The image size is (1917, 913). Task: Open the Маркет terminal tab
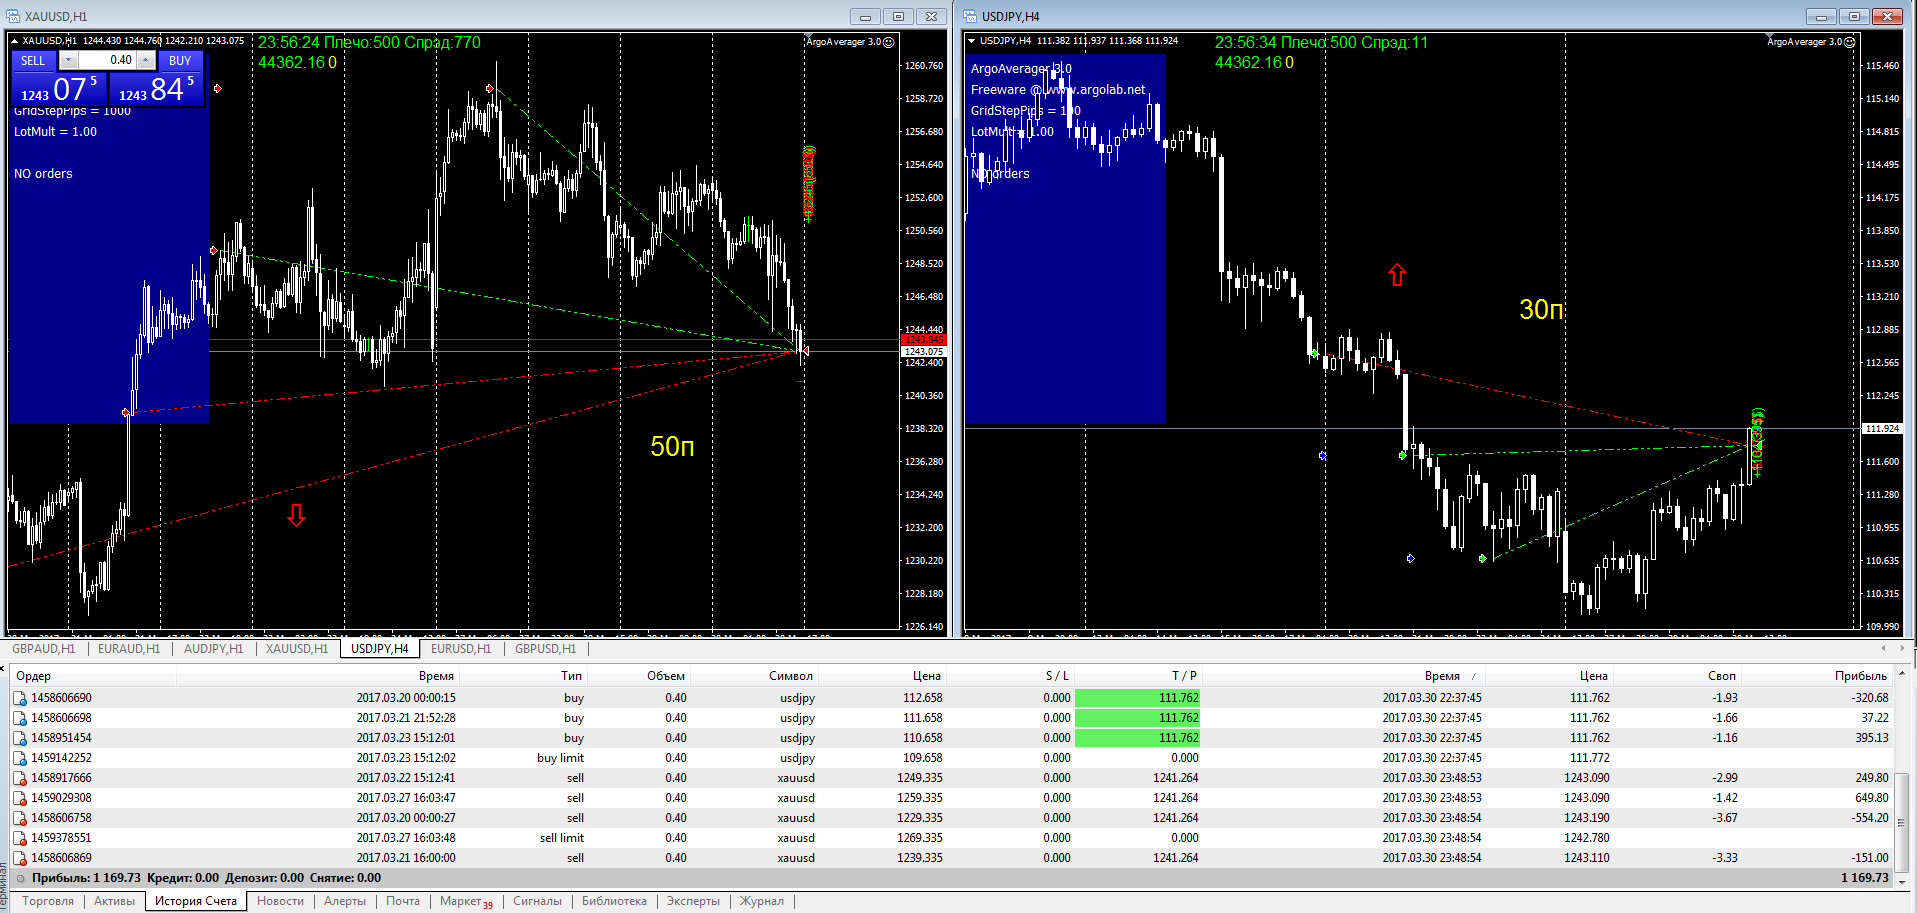[466, 902]
